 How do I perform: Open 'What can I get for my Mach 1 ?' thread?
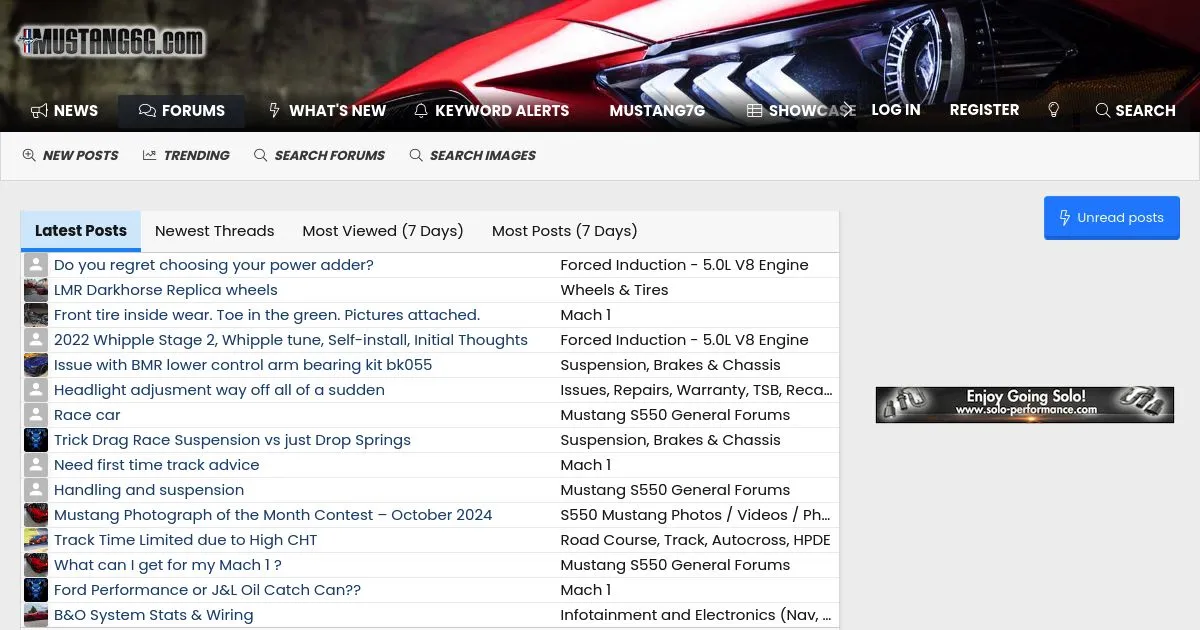168,565
